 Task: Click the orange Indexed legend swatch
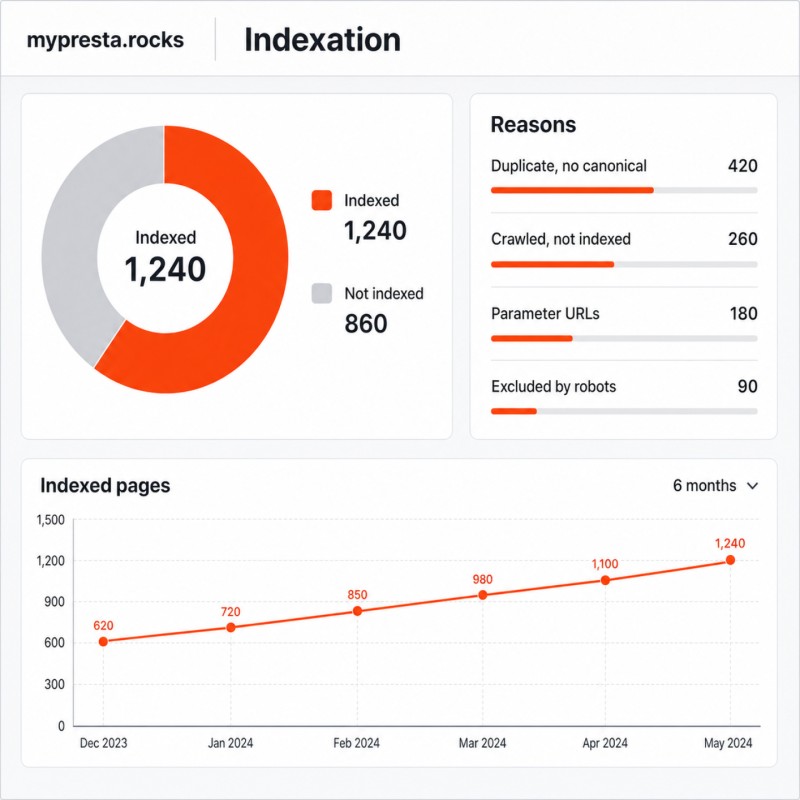click(321, 200)
